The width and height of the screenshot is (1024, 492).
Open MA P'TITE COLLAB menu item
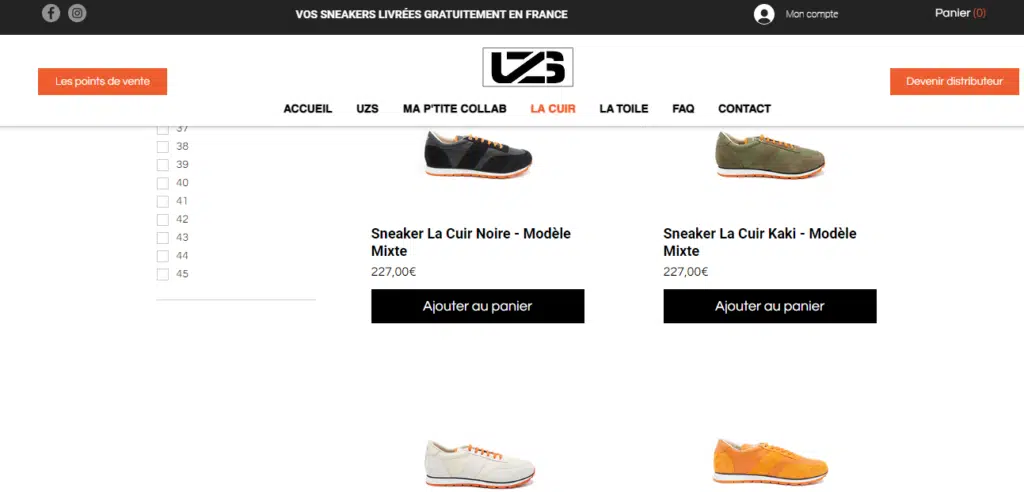pos(455,108)
